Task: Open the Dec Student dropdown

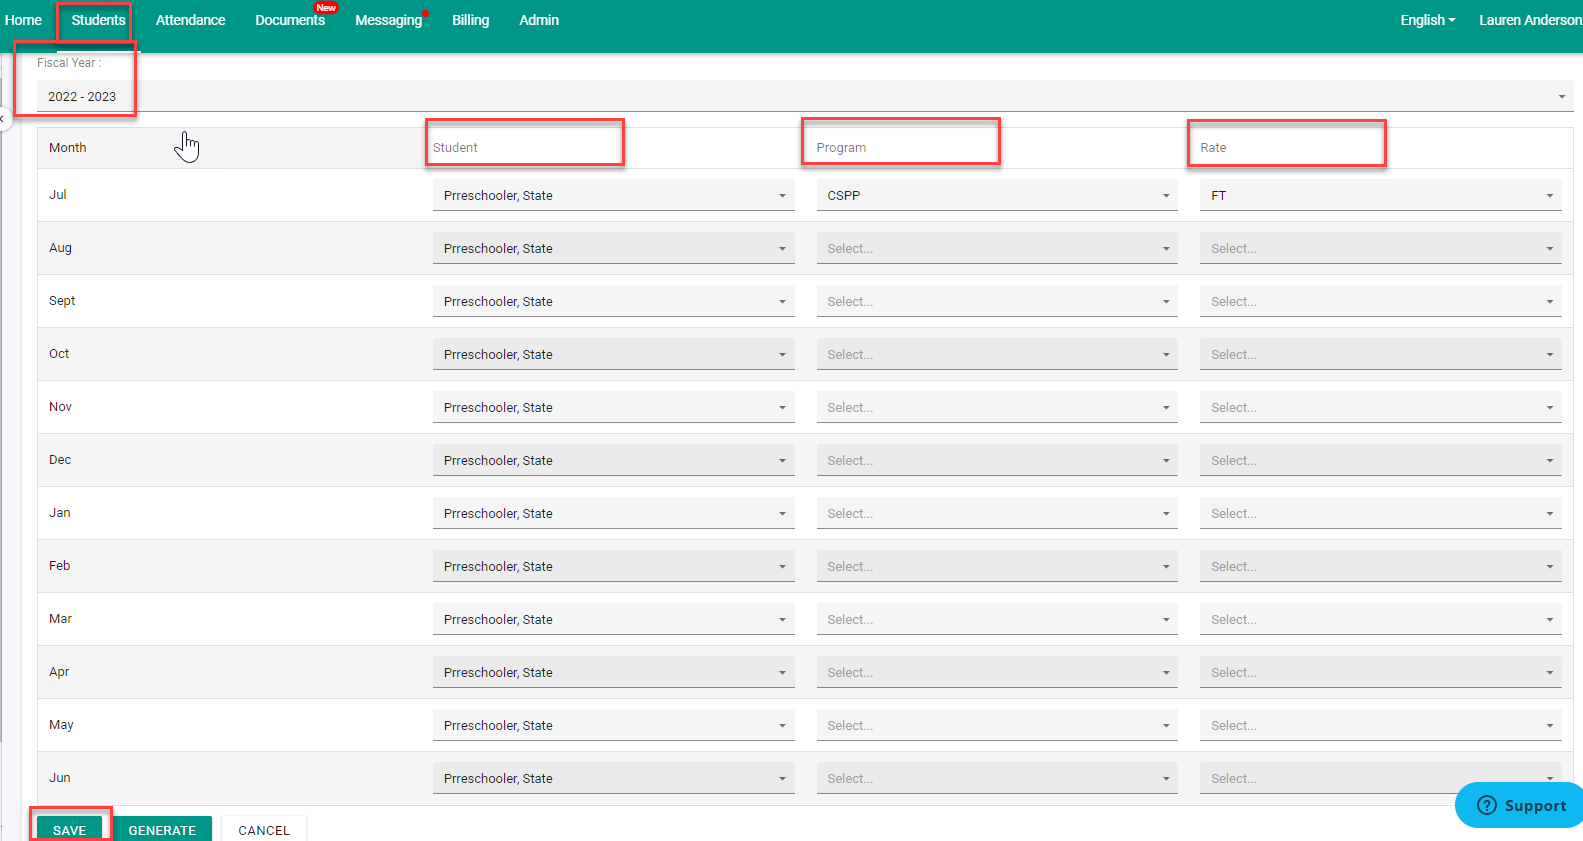Action: pyautogui.click(x=613, y=461)
